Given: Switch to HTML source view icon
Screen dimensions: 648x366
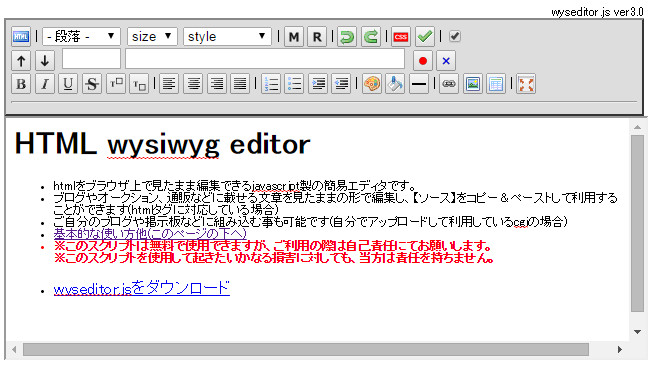Looking at the screenshot, I should tap(21, 37).
